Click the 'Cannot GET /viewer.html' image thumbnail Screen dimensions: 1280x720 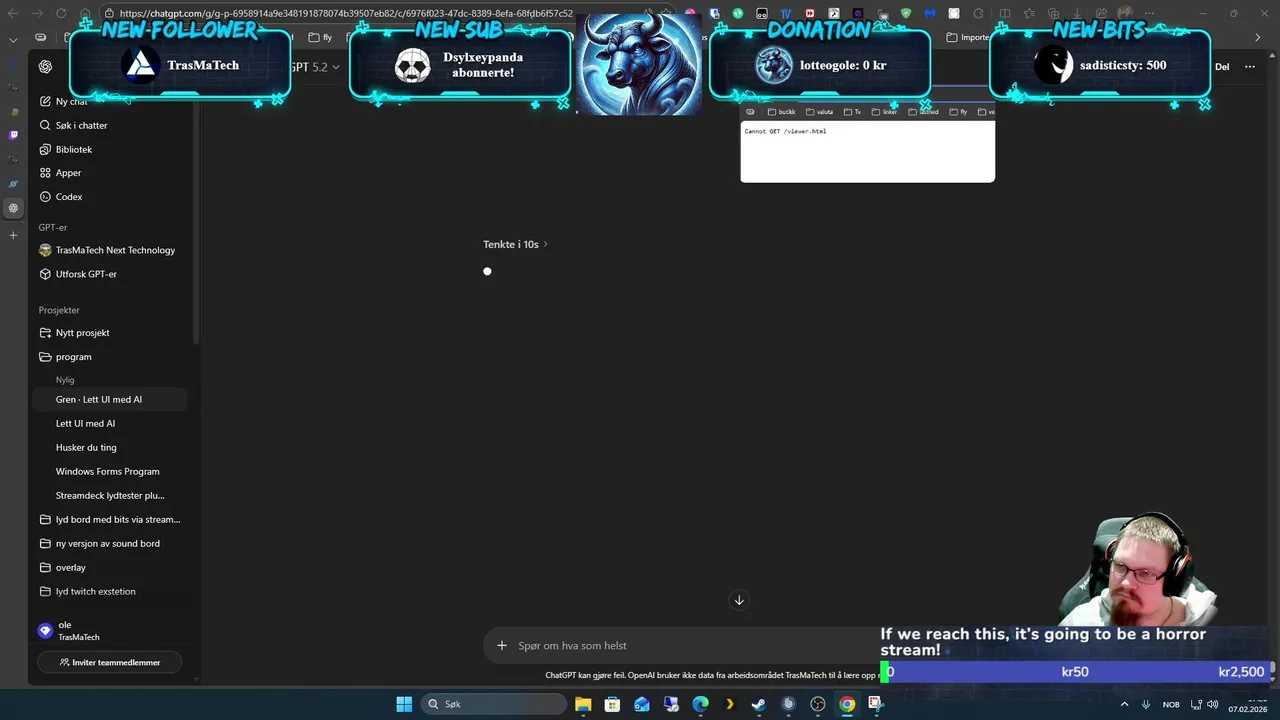[867, 145]
